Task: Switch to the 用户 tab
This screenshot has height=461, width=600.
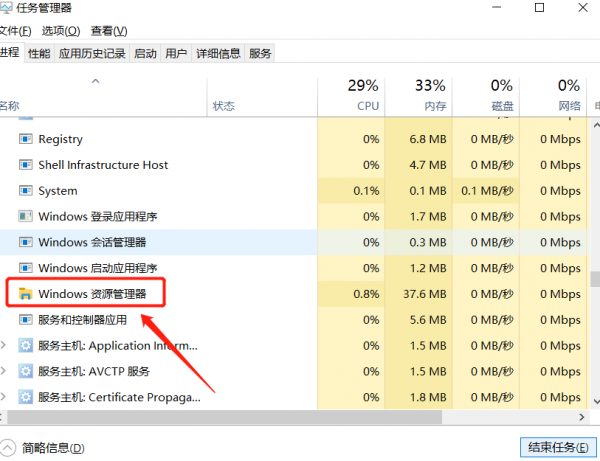Action: [176, 54]
